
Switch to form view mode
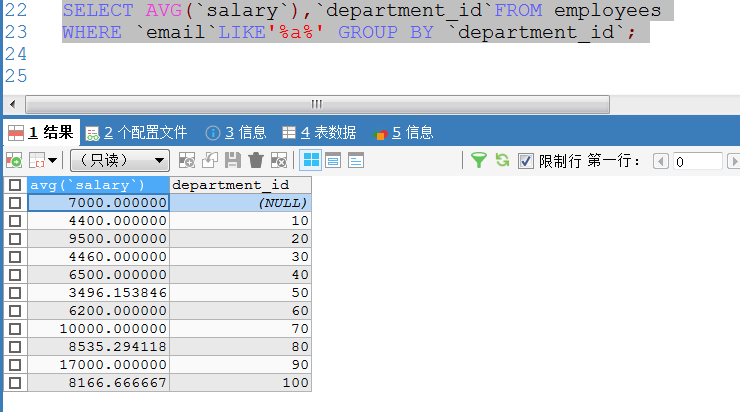pos(333,161)
